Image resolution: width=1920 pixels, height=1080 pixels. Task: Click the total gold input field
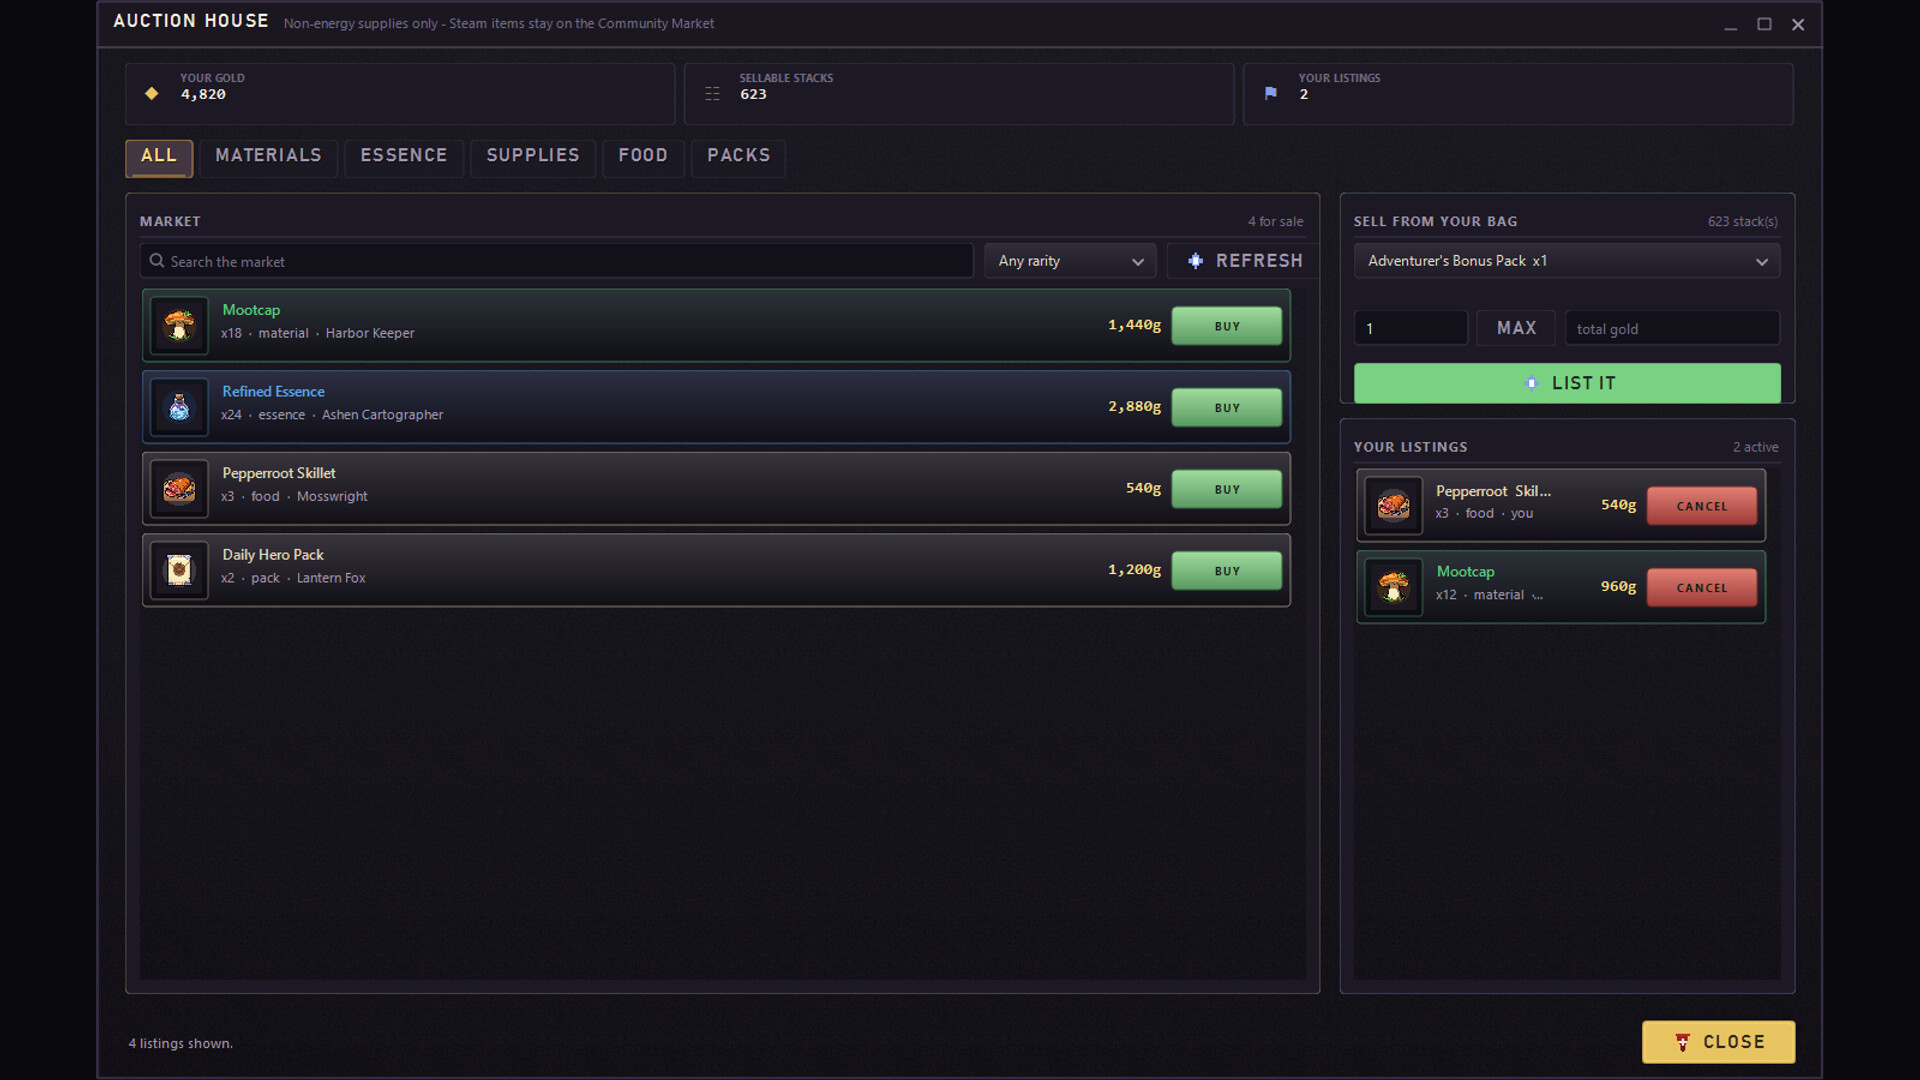coord(1672,328)
